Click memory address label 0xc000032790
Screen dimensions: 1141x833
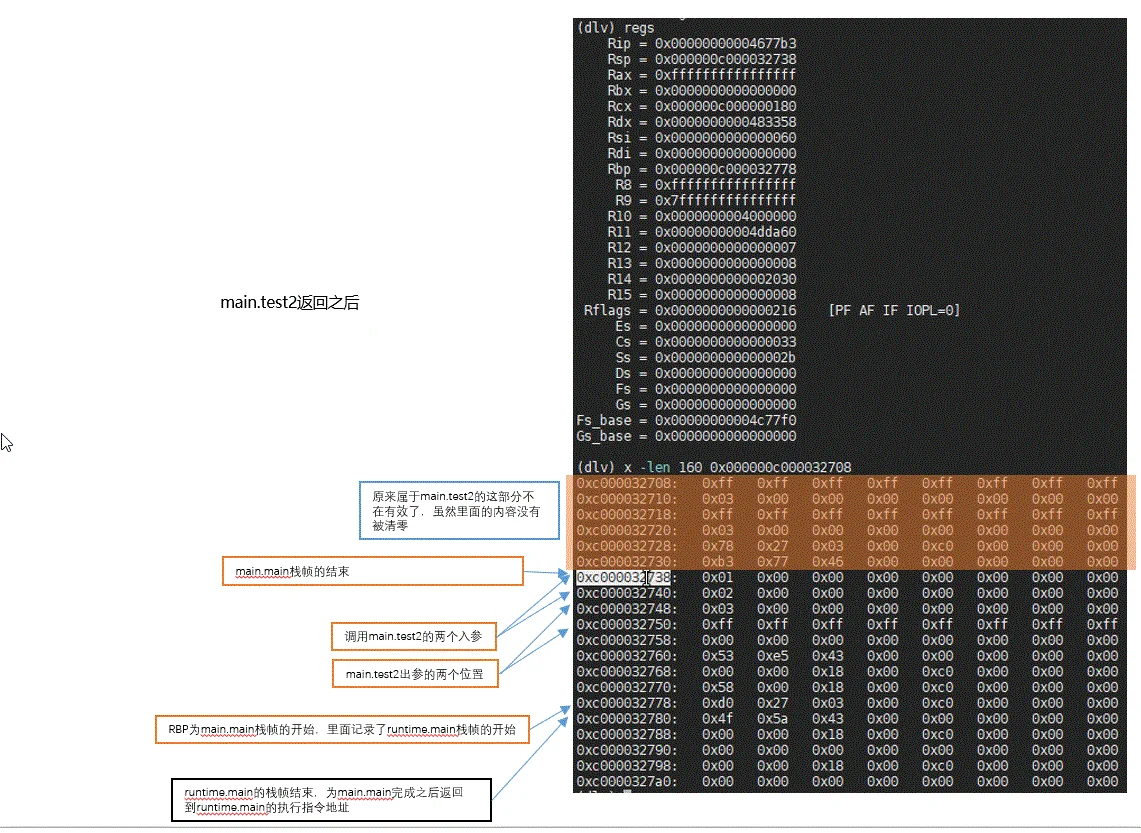coord(627,751)
